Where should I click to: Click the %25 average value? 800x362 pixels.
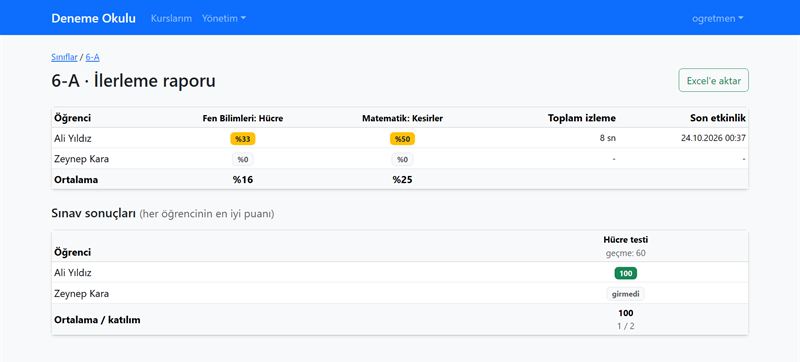pos(403,179)
